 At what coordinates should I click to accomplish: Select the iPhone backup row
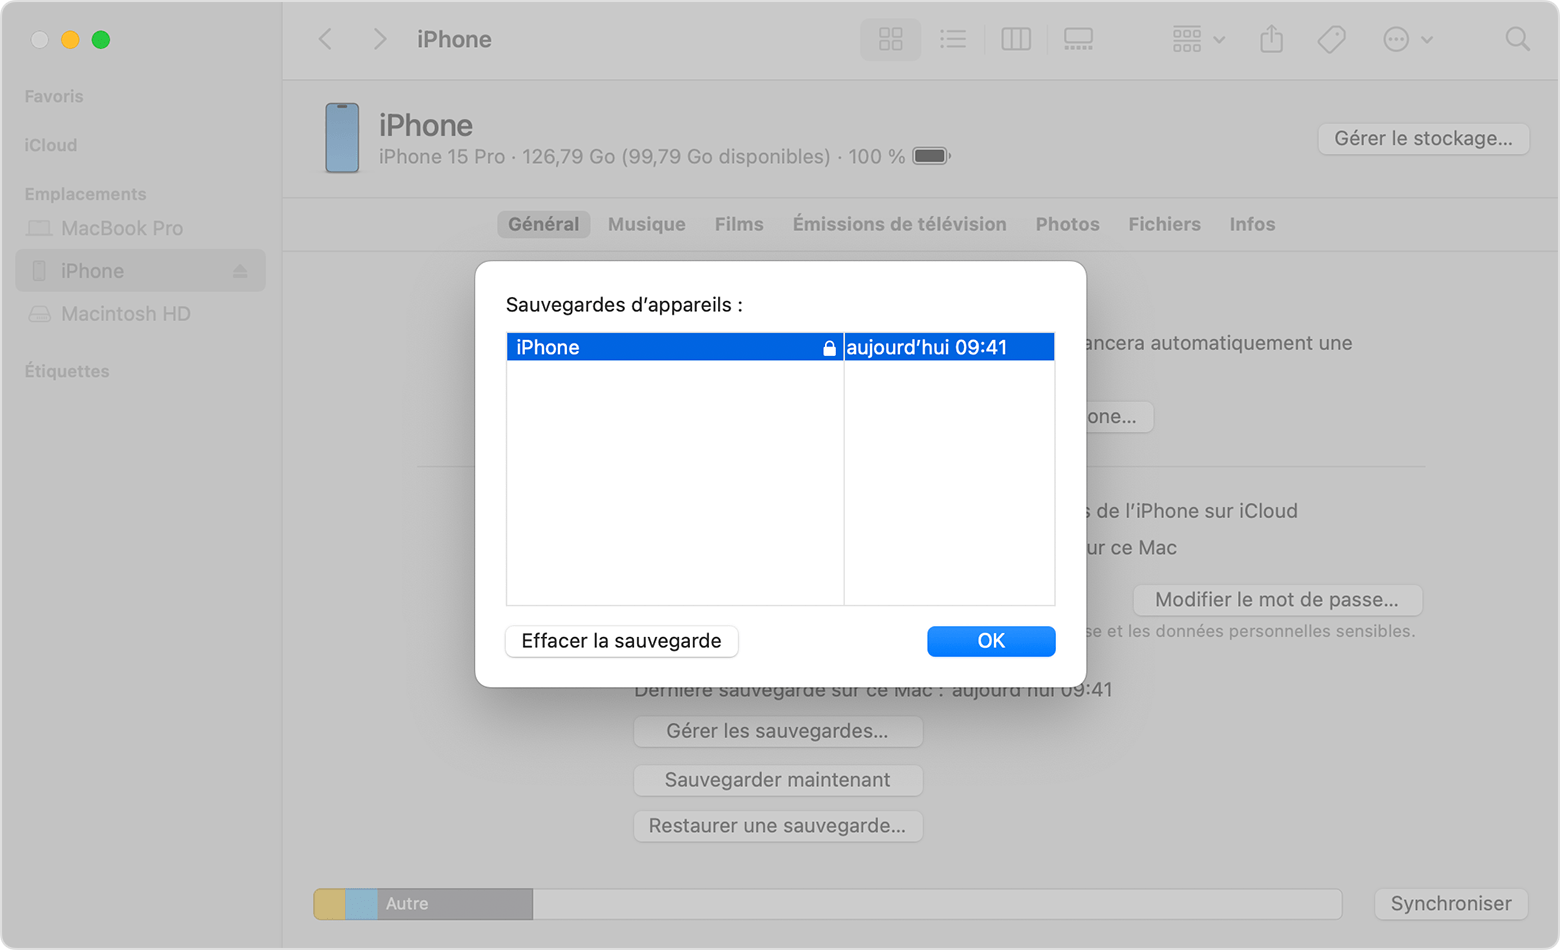click(780, 347)
